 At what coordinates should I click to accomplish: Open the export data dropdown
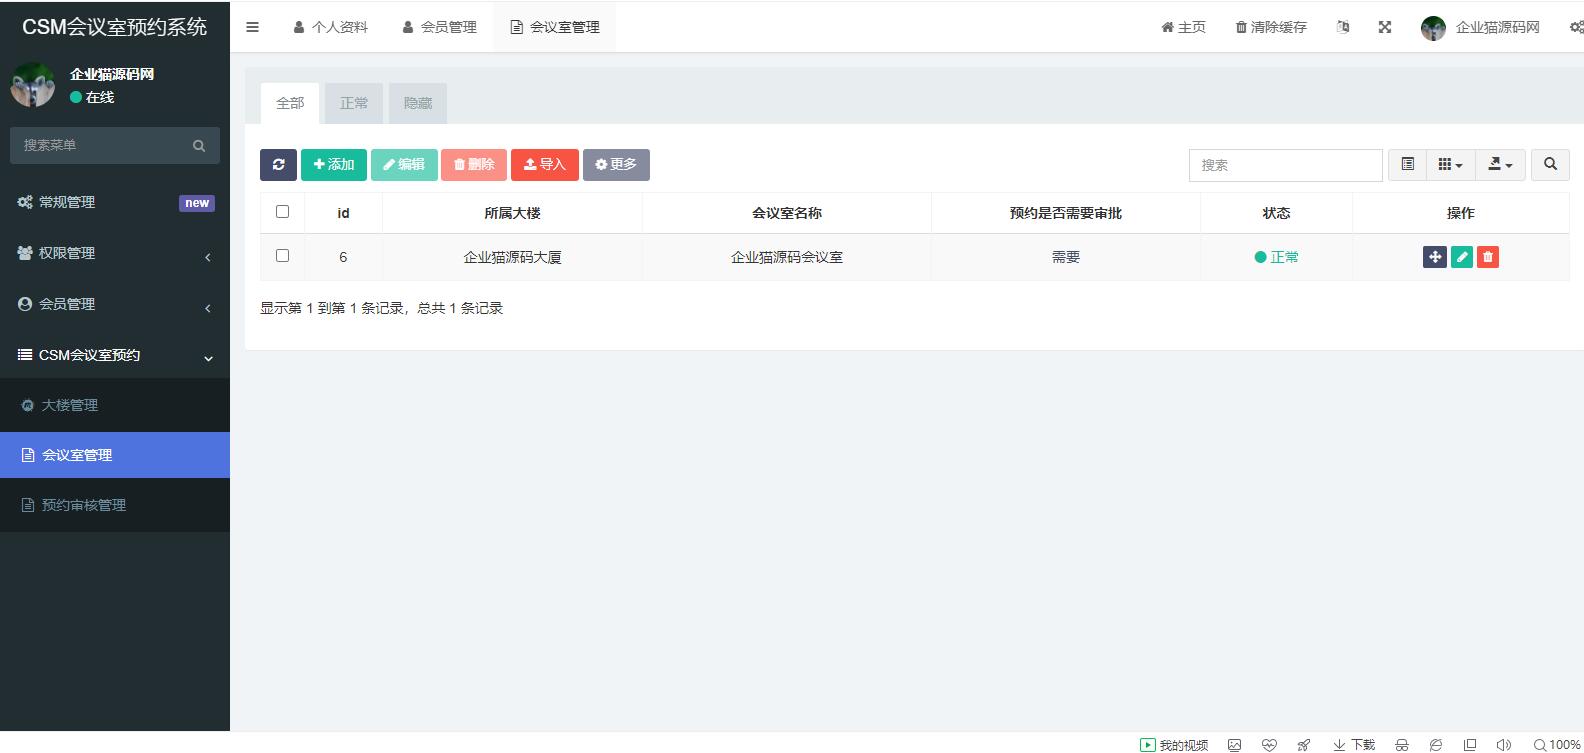click(x=1500, y=165)
